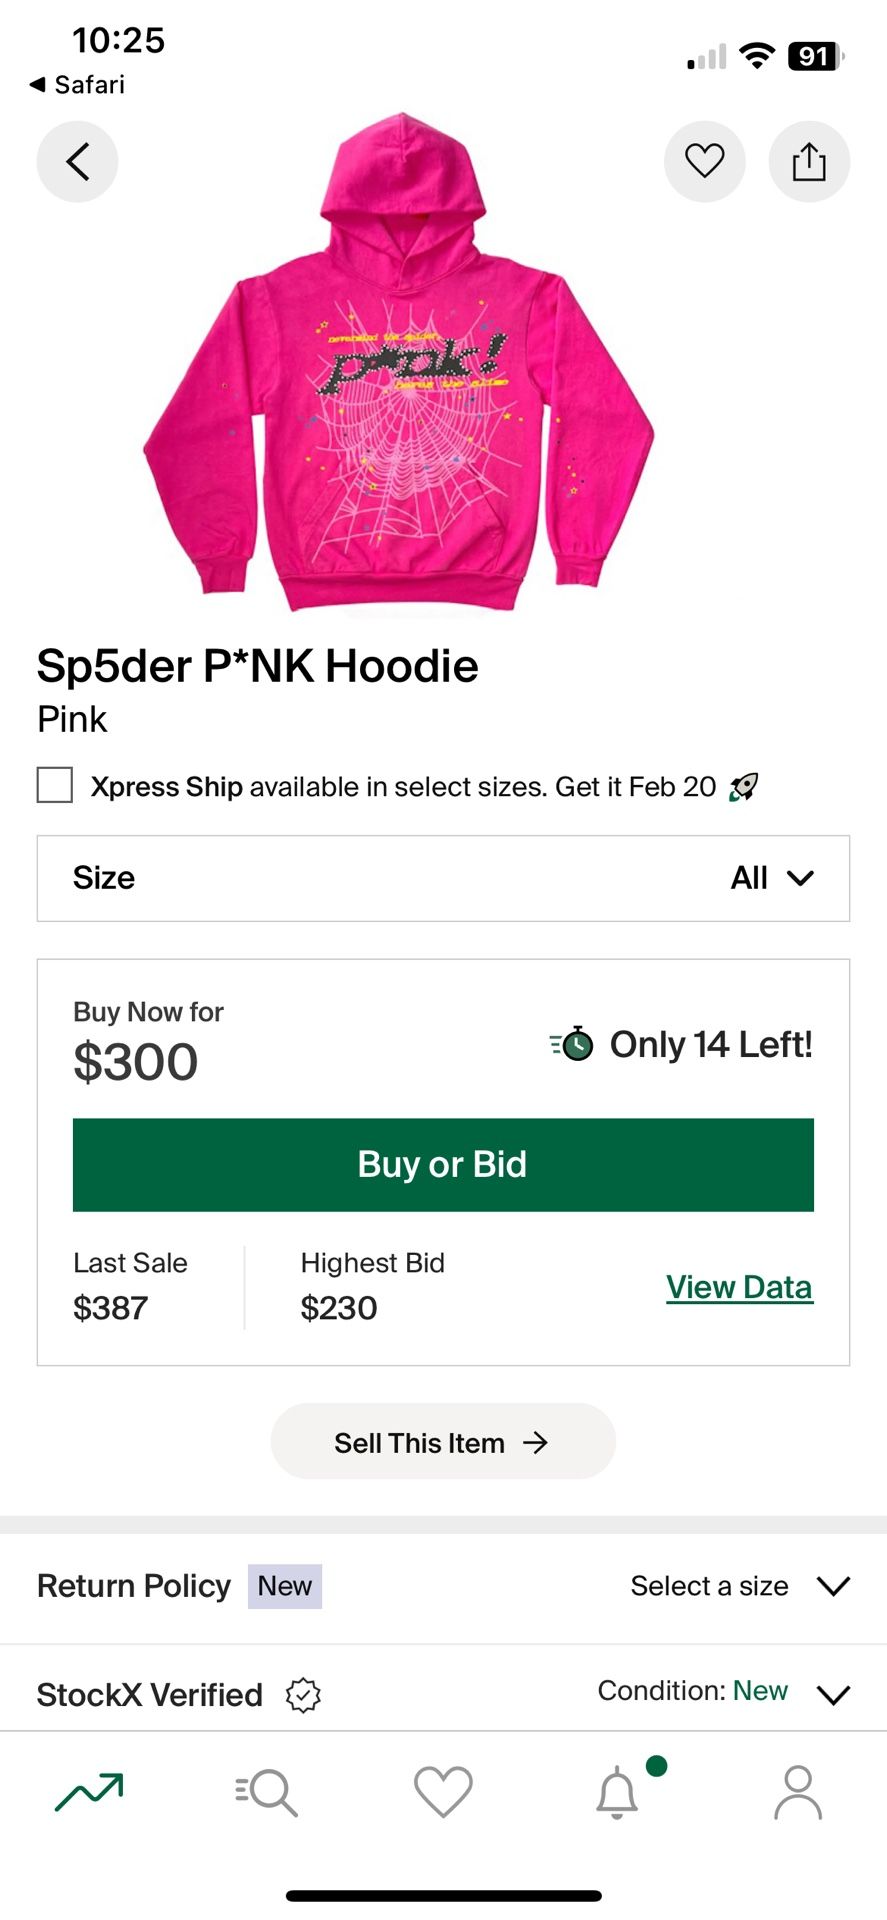Screen dimensions: 887x1920
Task: Enable the Xpress Ship checkbox
Action: point(55,786)
